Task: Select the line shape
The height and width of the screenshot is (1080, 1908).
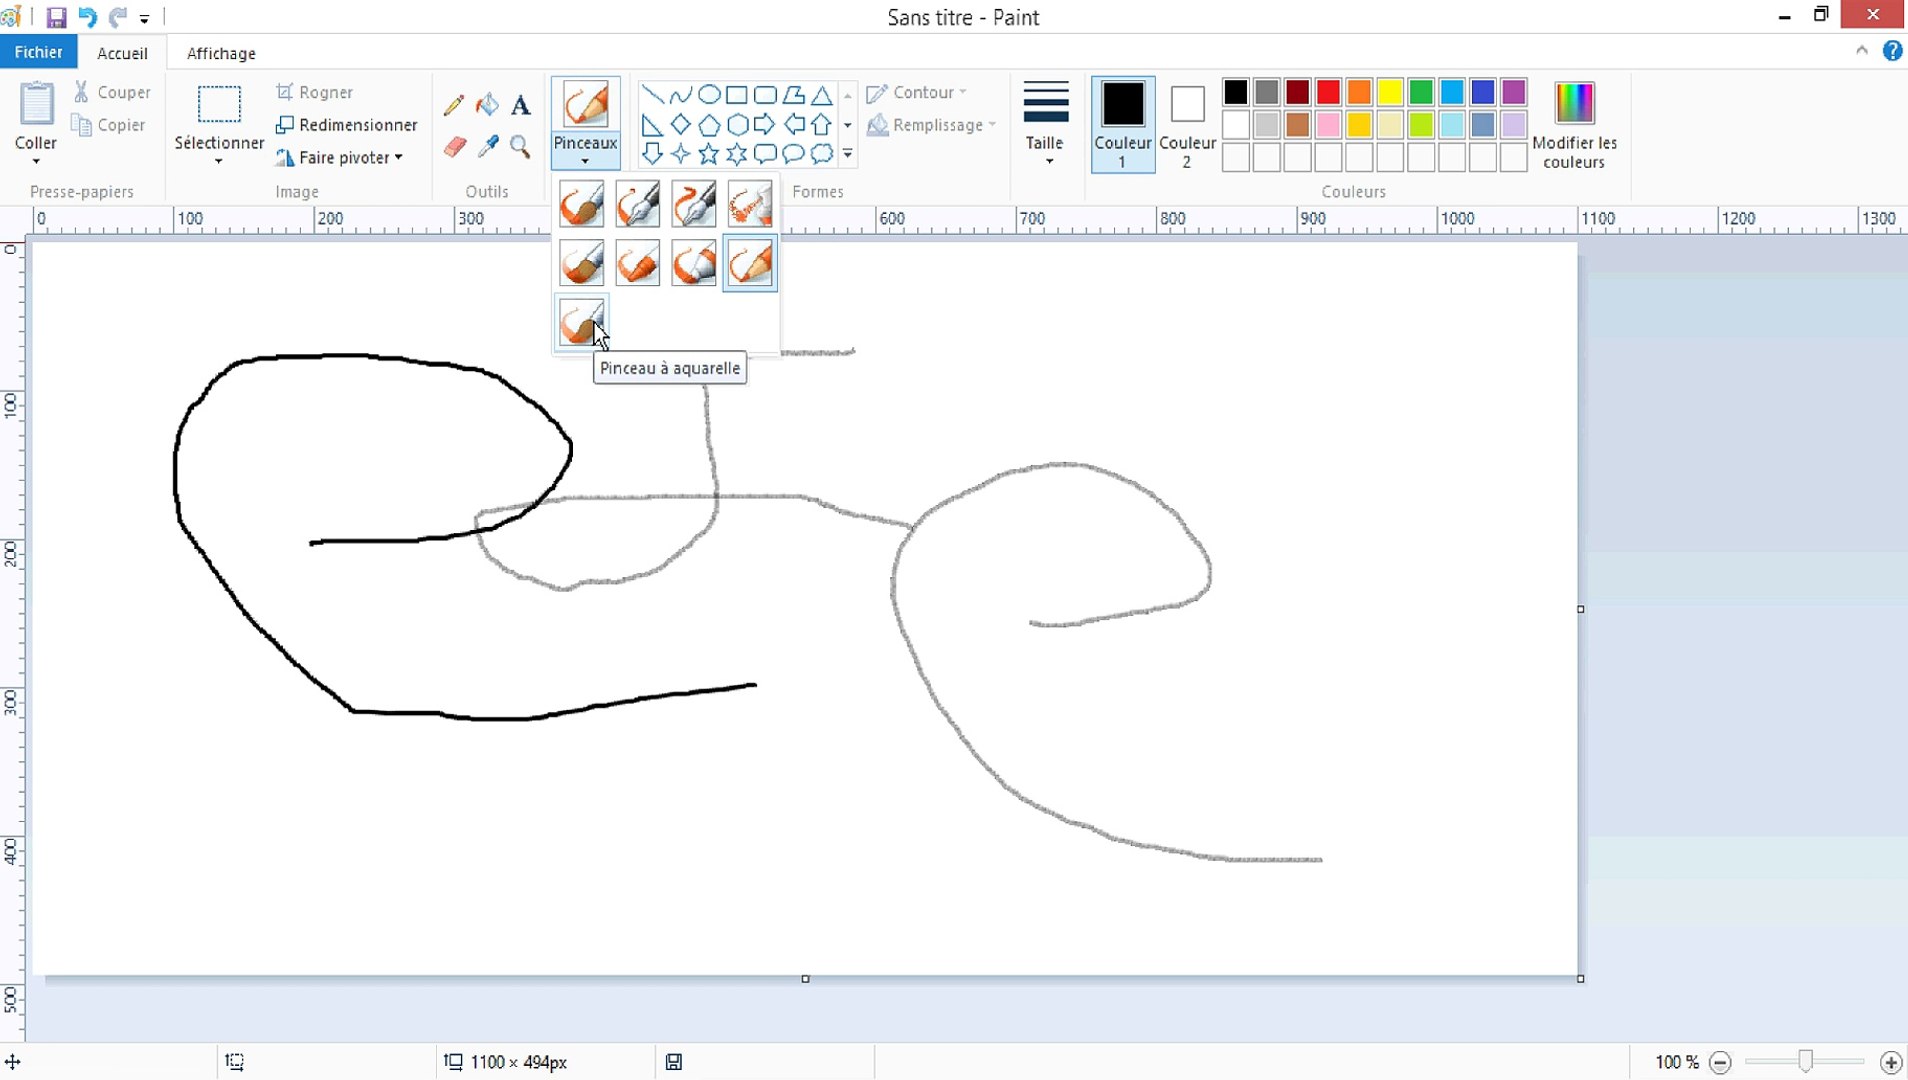Action: click(x=652, y=95)
